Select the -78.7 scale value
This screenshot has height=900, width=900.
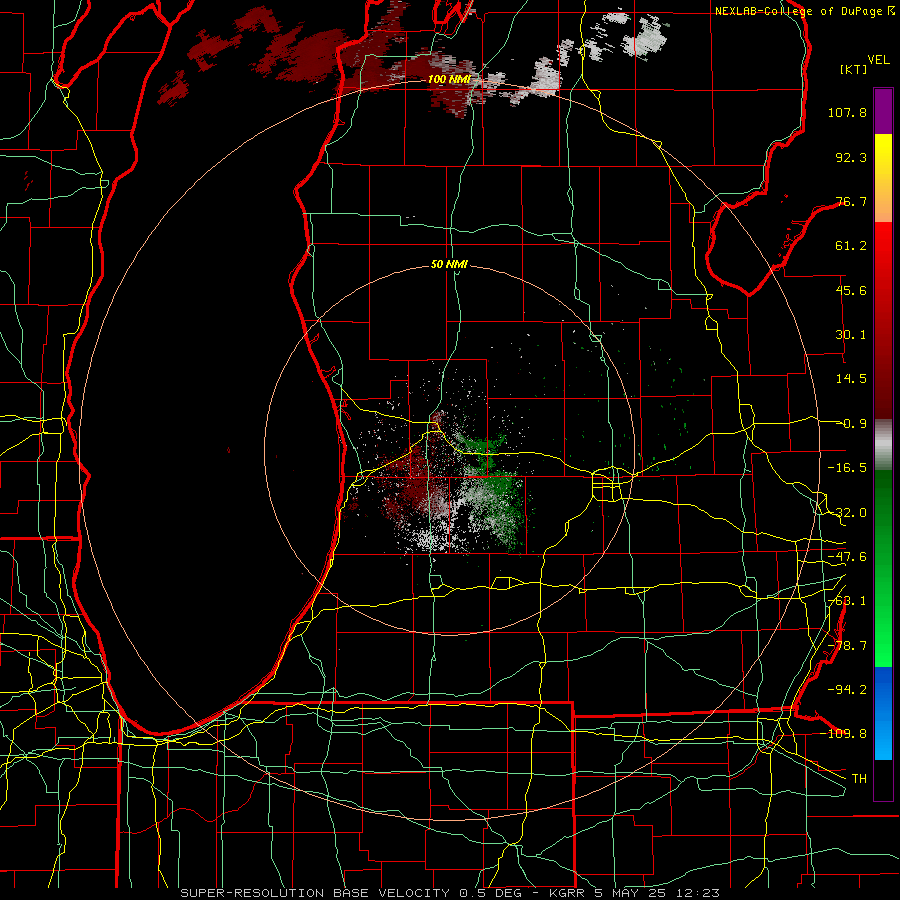click(847, 646)
